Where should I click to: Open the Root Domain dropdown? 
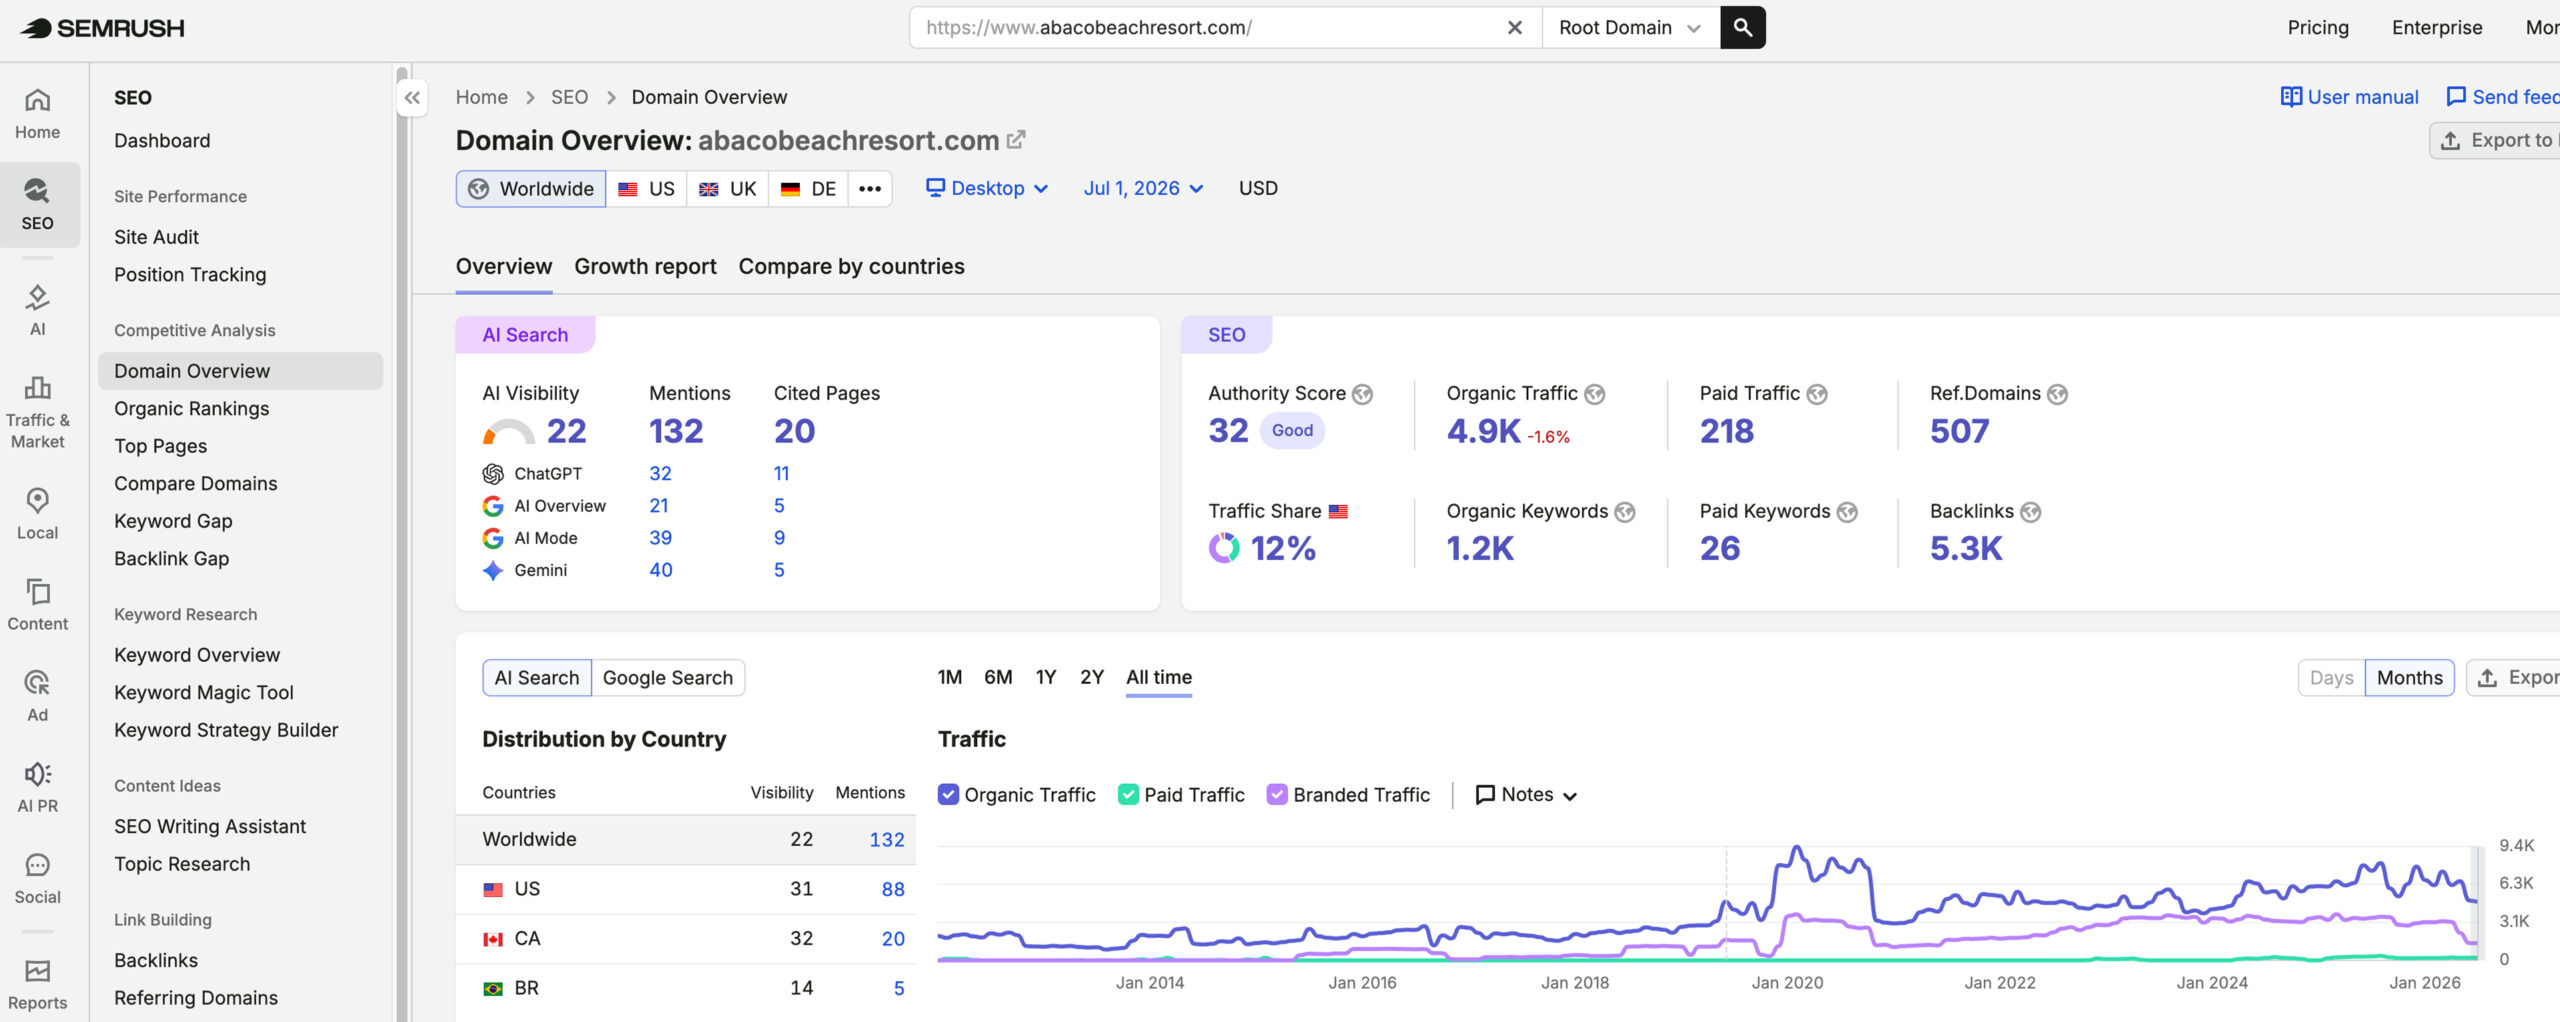pos(1630,28)
